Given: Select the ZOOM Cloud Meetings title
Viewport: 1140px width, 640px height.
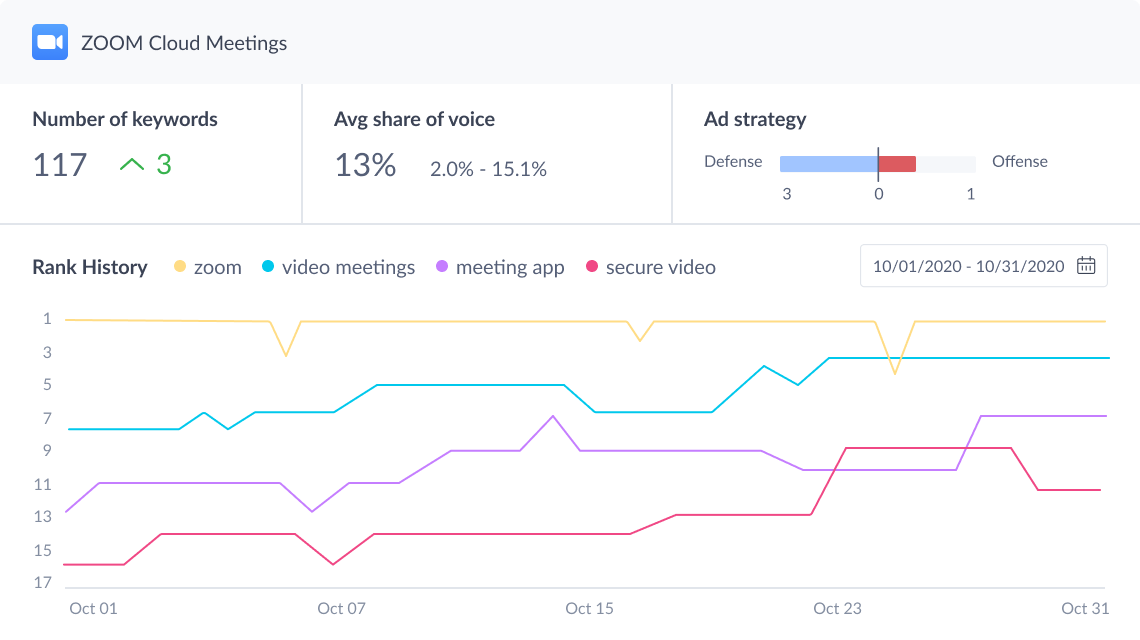Looking at the screenshot, I should (x=184, y=43).
